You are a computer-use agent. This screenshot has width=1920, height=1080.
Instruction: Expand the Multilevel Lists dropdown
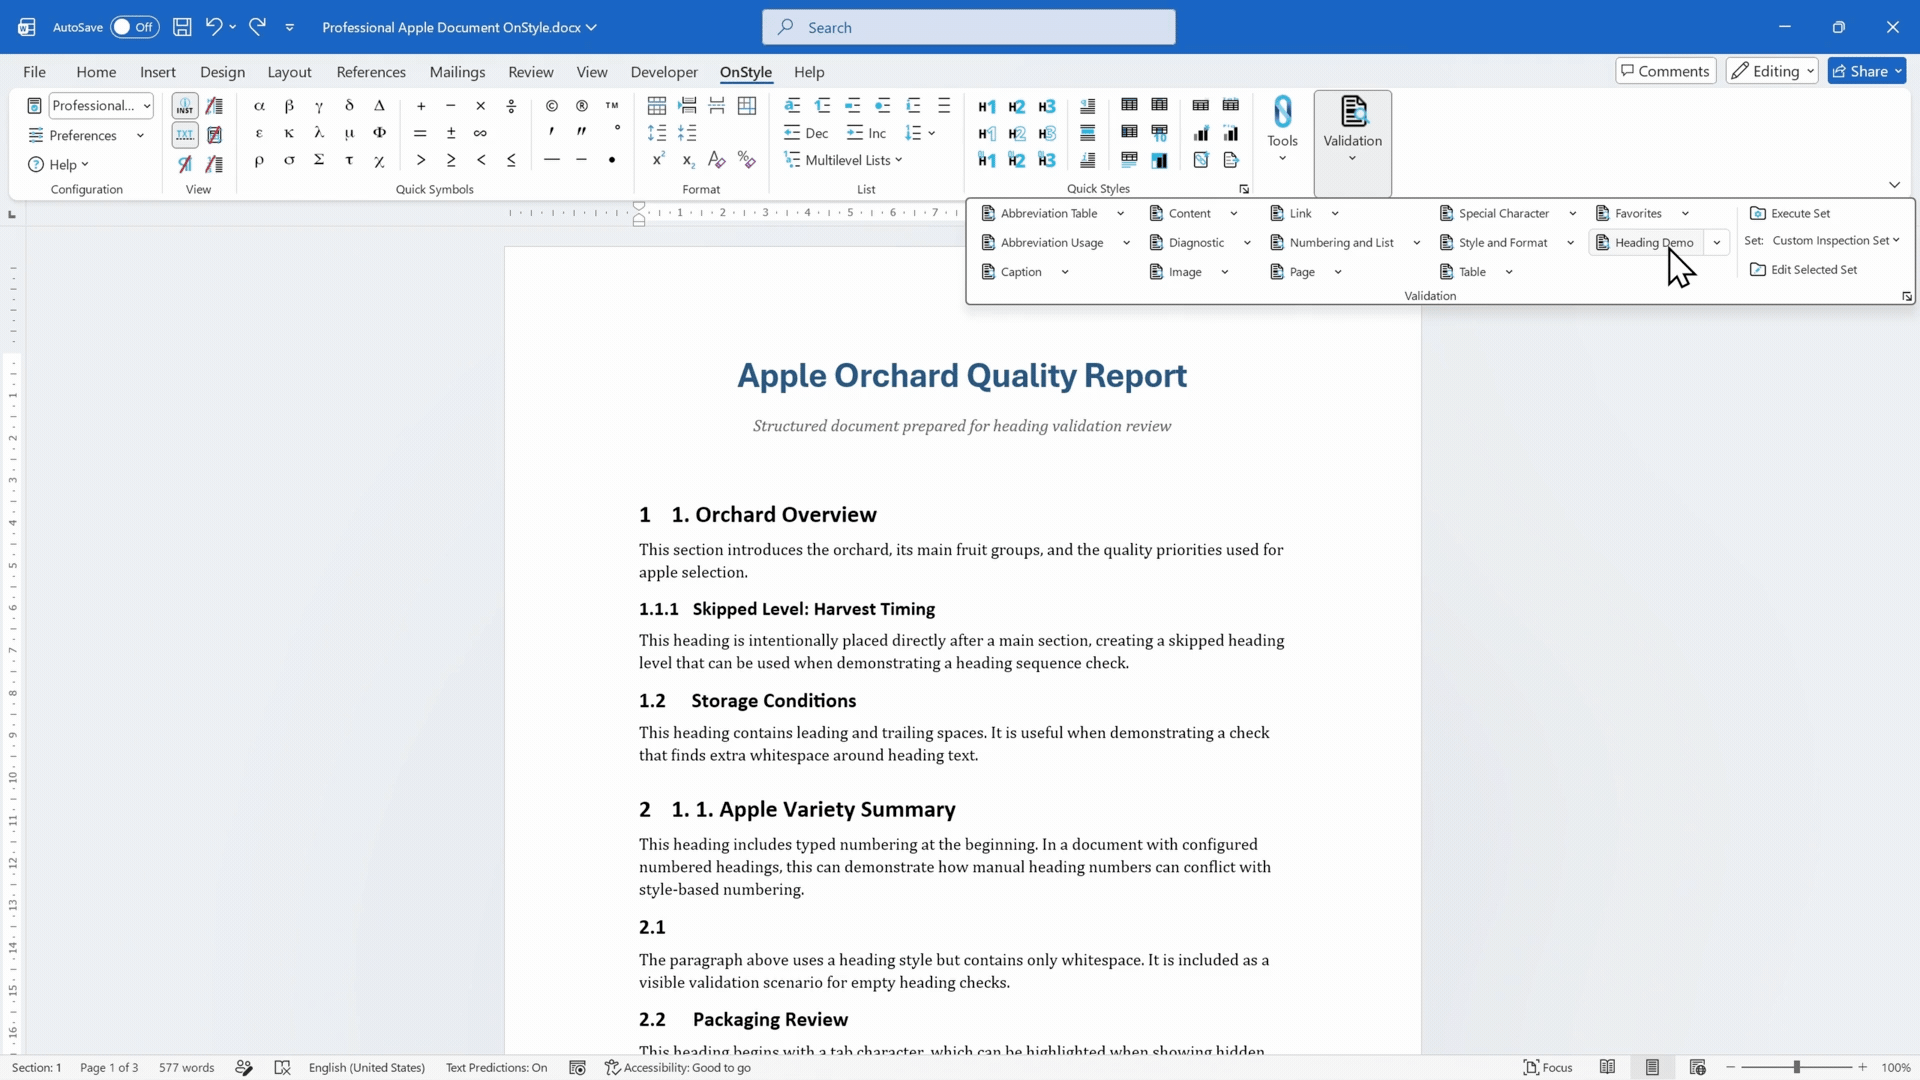(x=898, y=160)
